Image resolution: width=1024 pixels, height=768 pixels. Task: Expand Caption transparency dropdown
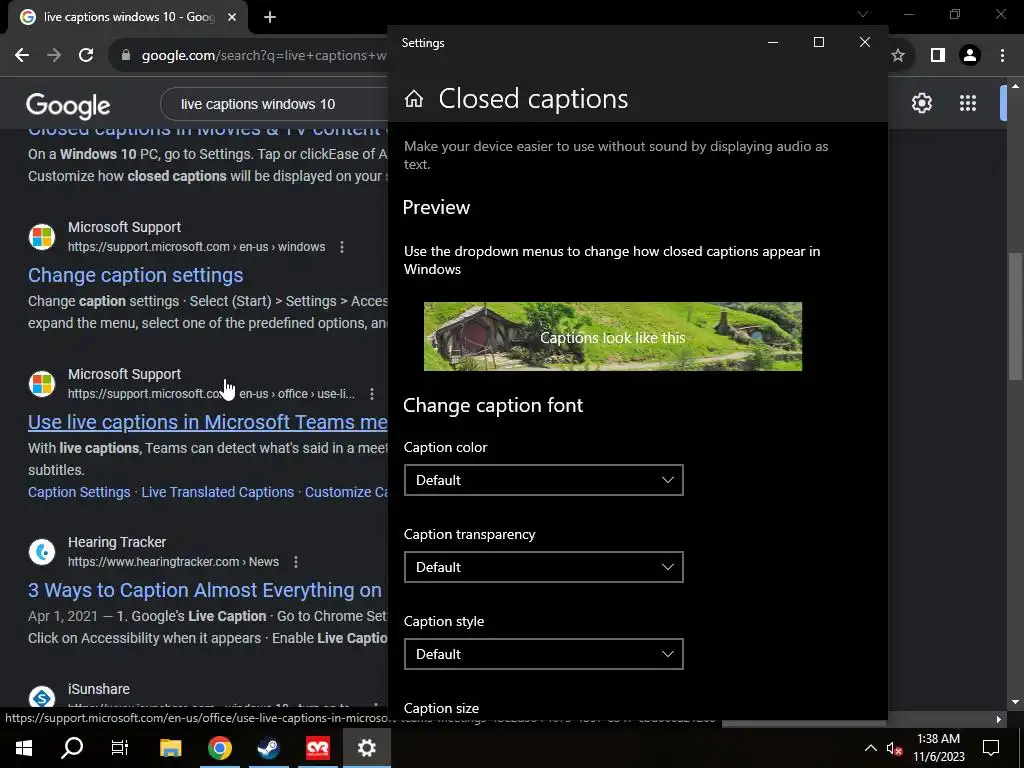coord(543,567)
